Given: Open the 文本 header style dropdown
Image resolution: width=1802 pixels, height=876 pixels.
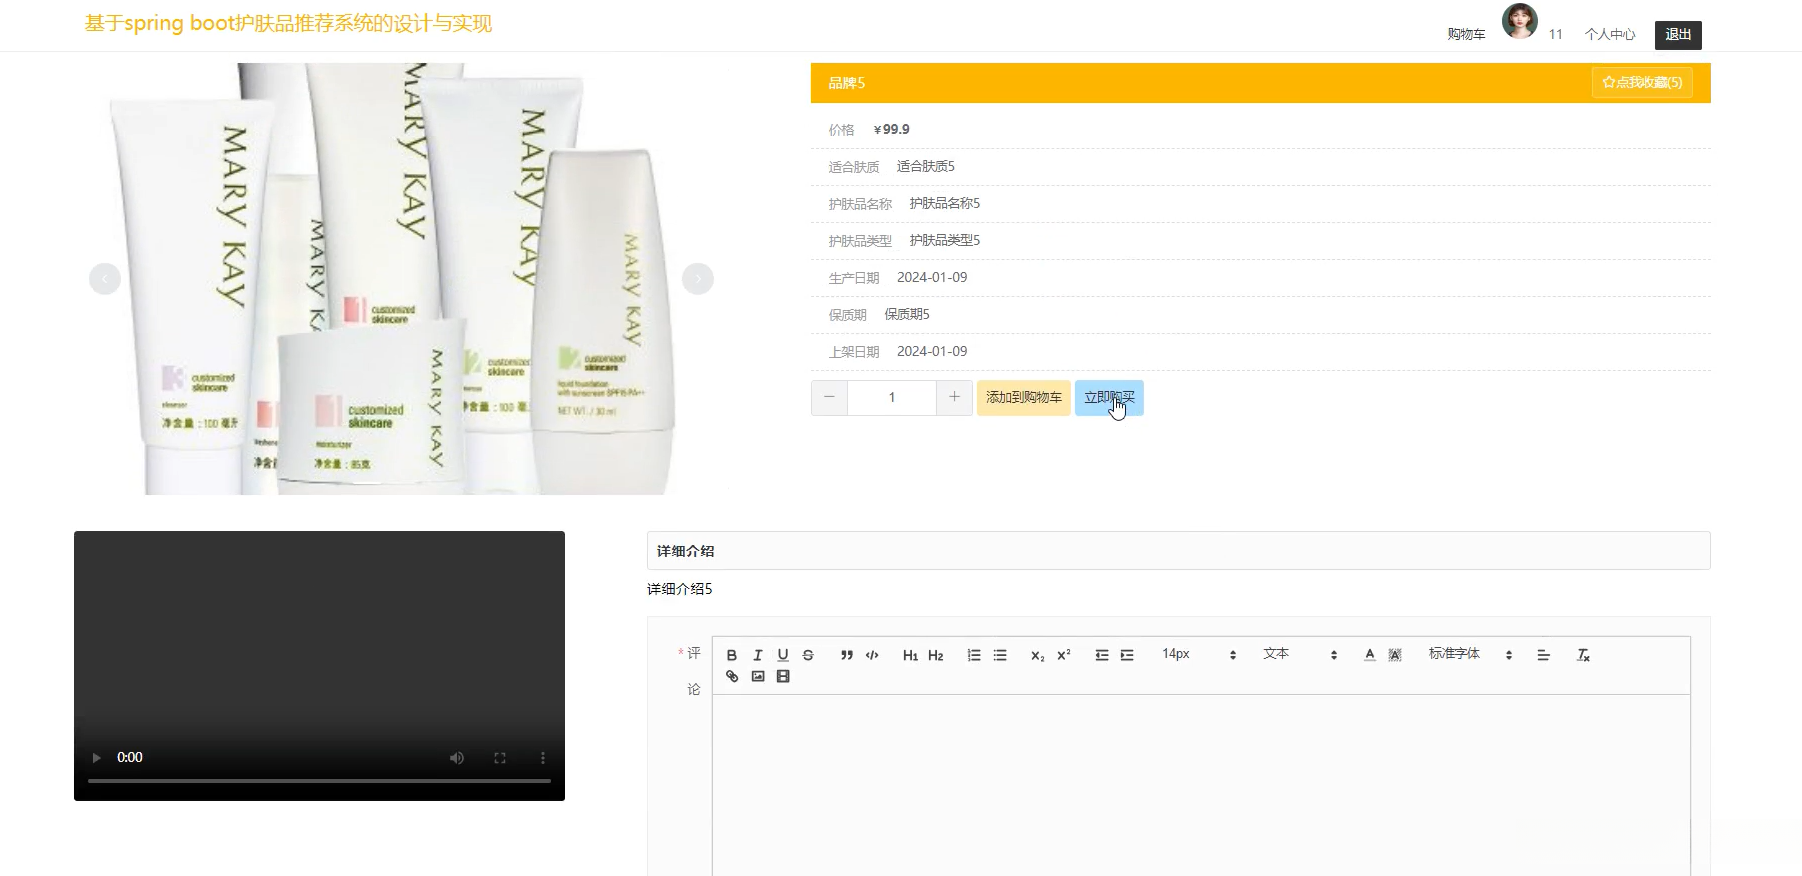Looking at the screenshot, I should (1299, 654).
